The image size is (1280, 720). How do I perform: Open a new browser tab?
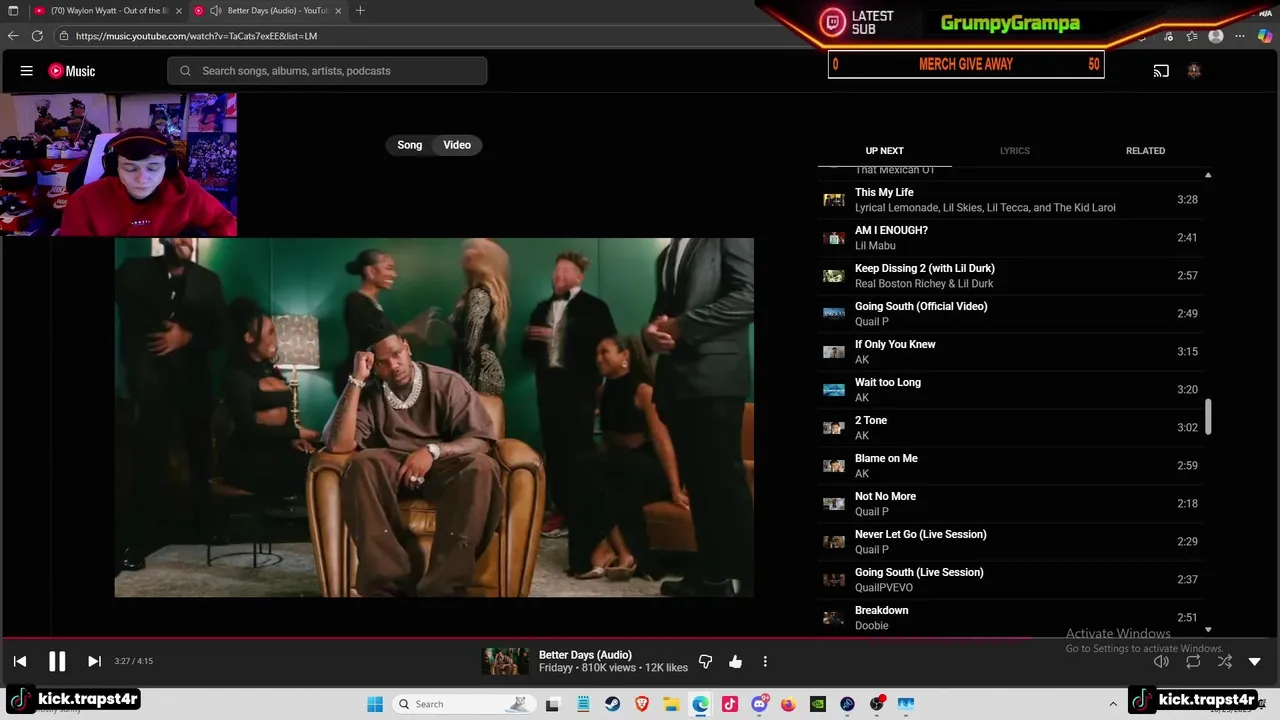(360, 11)
